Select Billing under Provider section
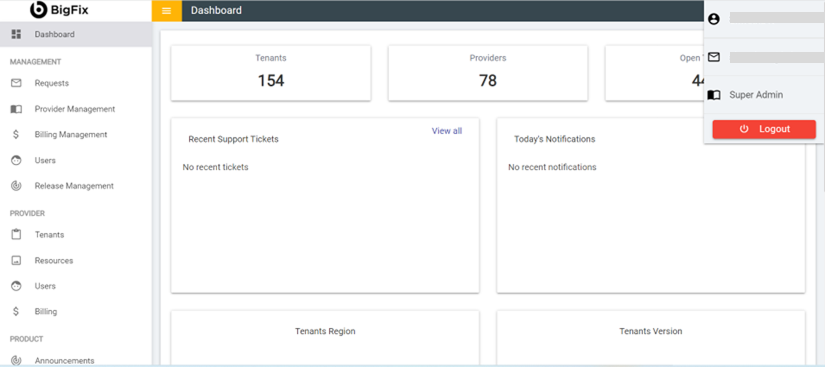825x367 pixels. (76, 311)
